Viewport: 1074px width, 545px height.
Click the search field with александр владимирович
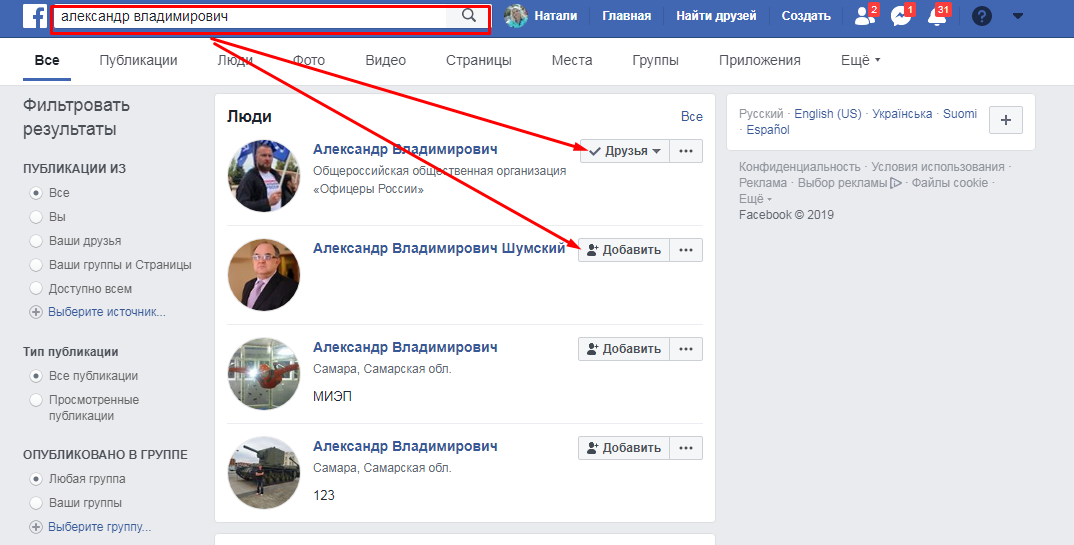point(251,16)
